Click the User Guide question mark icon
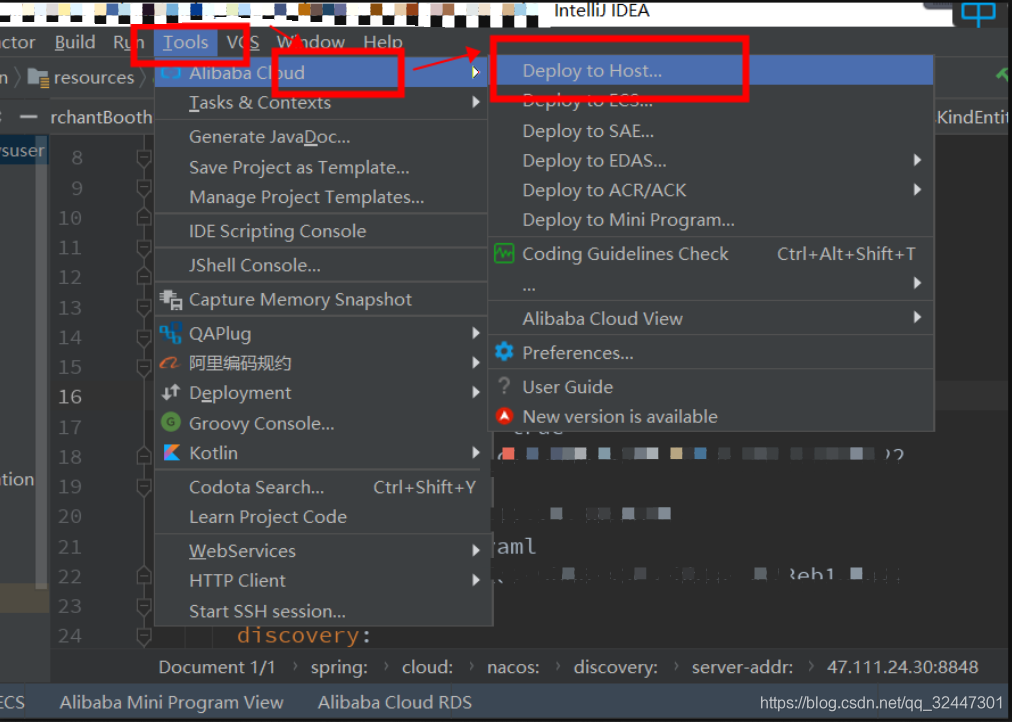This screenshot has width=1012, height=722. [x=504, y=386]
